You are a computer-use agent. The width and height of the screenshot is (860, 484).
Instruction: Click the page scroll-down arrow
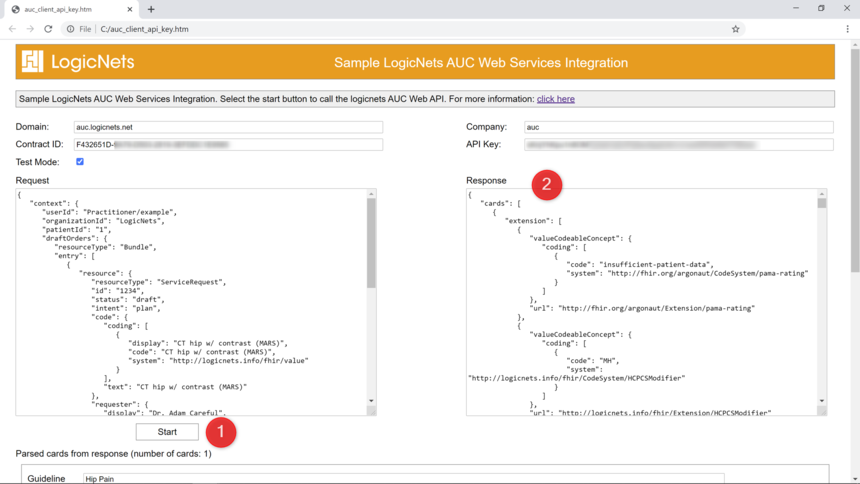855,479
